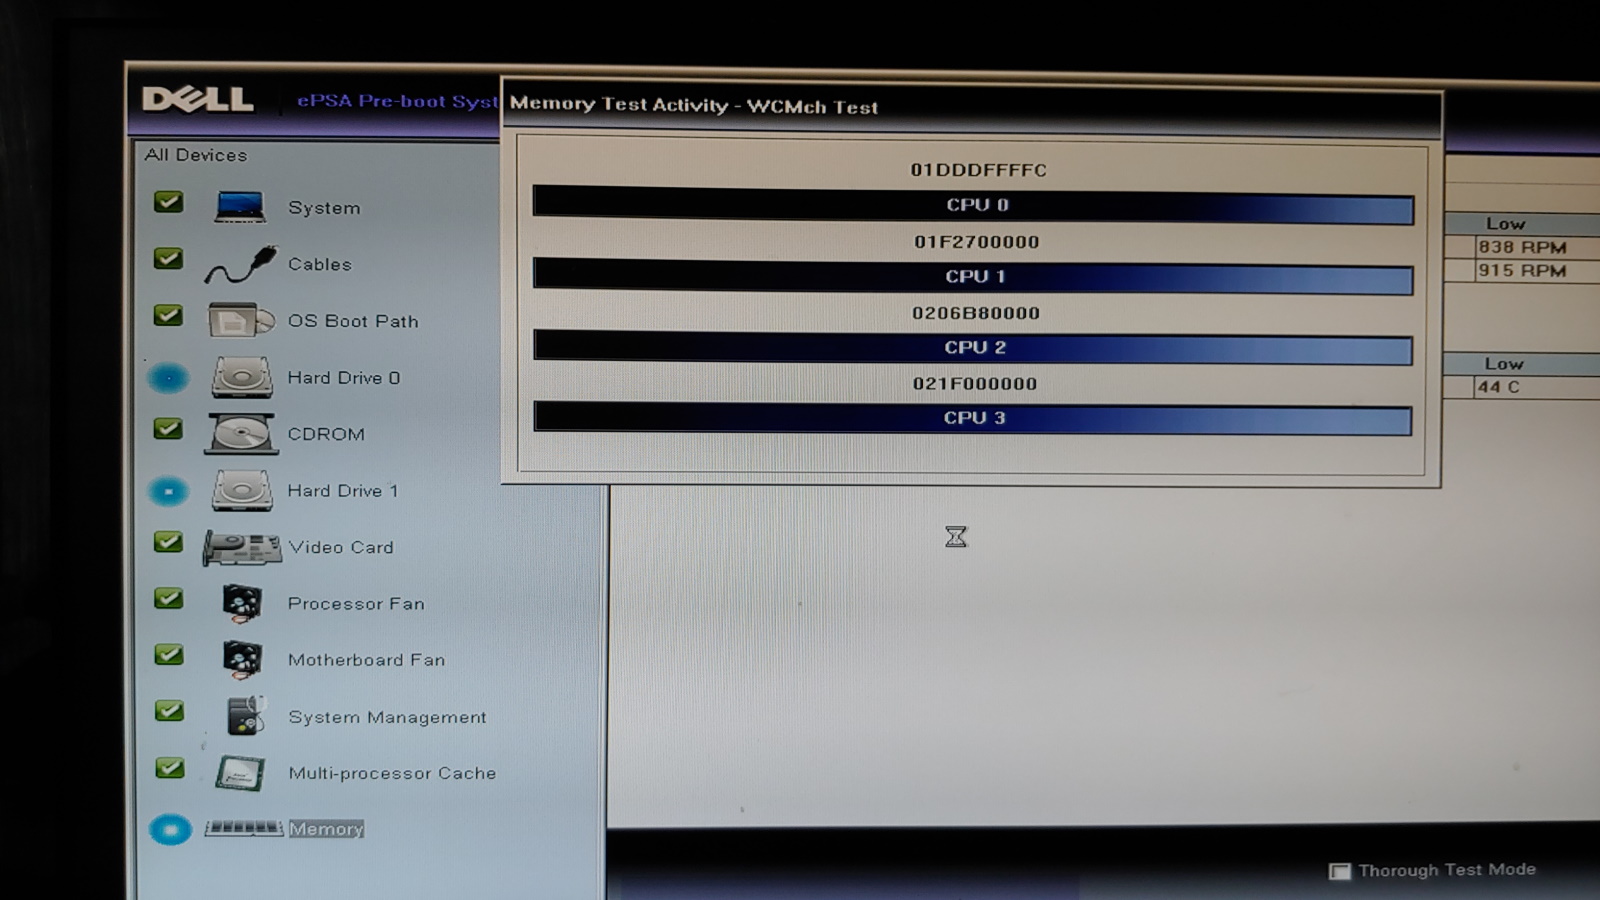This screenshot has height=900, width=1600.
Task: Select the CDROM label
Action: [x=326, y=434]
